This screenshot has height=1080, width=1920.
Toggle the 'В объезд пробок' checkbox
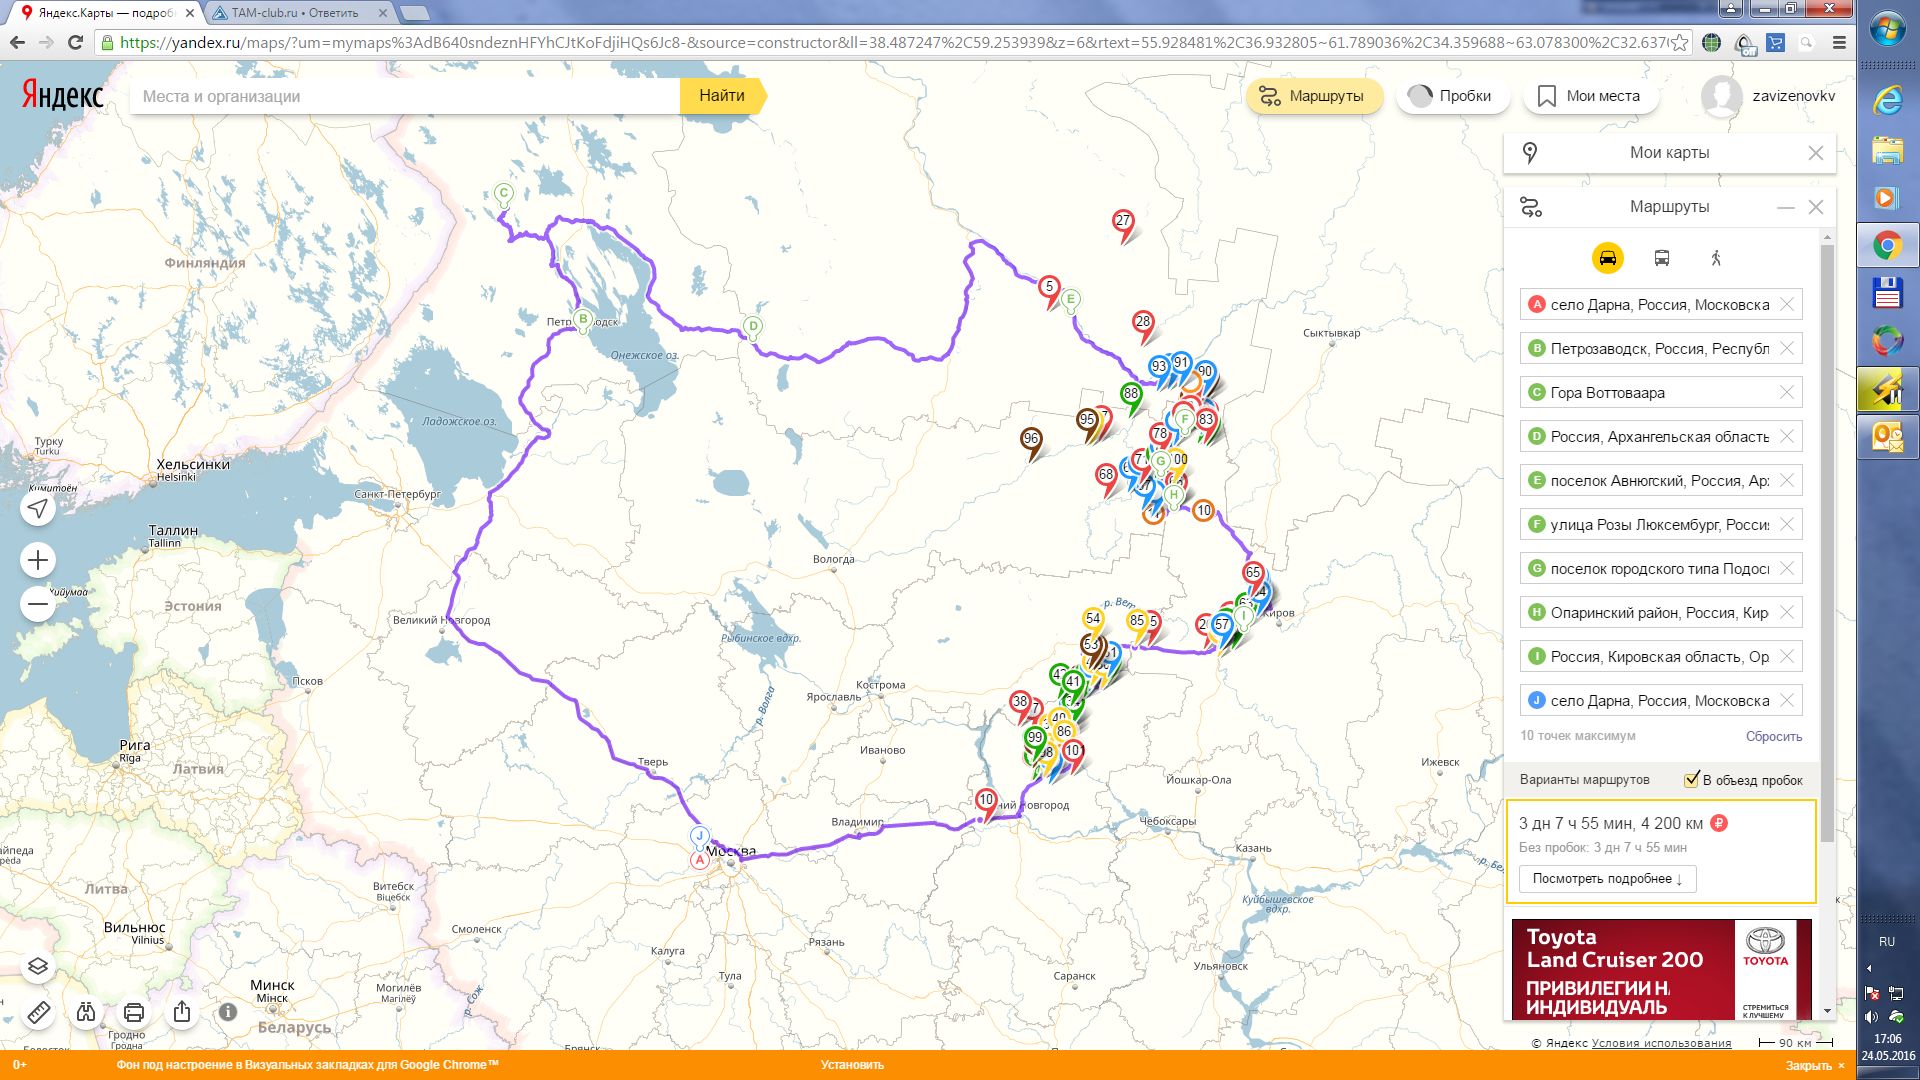(x=1692, y=780)
